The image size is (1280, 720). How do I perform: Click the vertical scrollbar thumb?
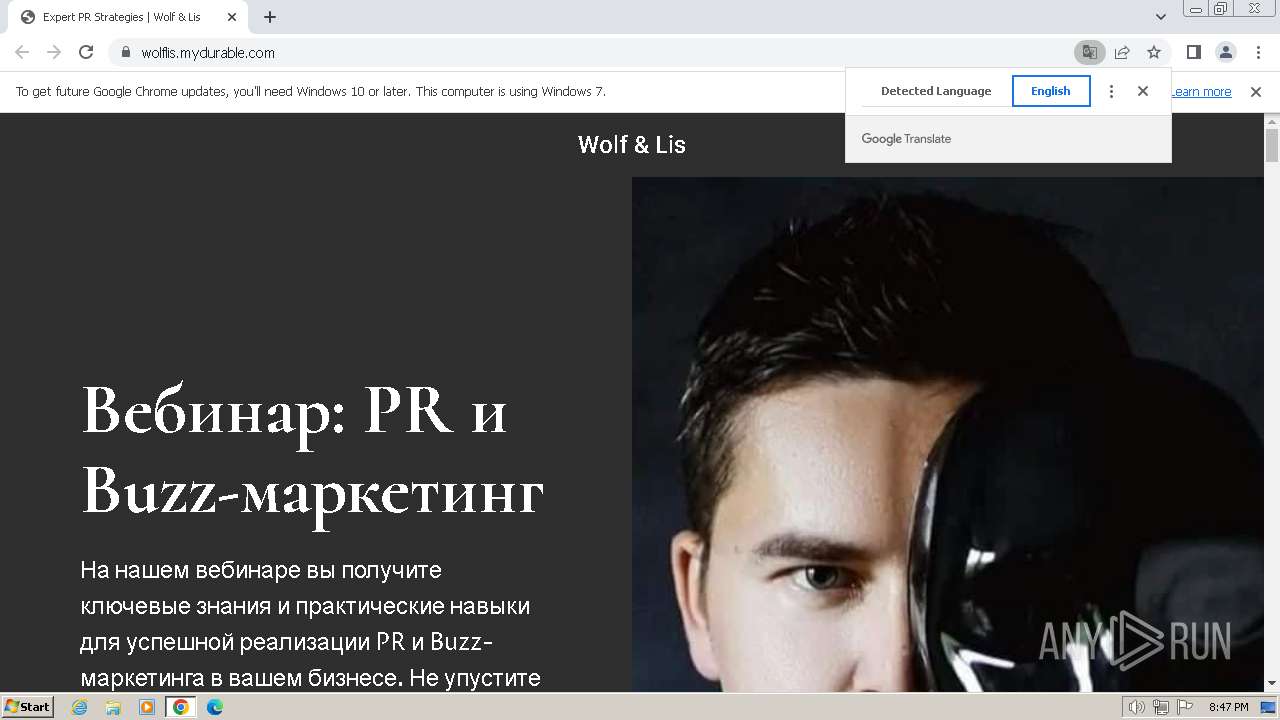[x=1272, y=145]
